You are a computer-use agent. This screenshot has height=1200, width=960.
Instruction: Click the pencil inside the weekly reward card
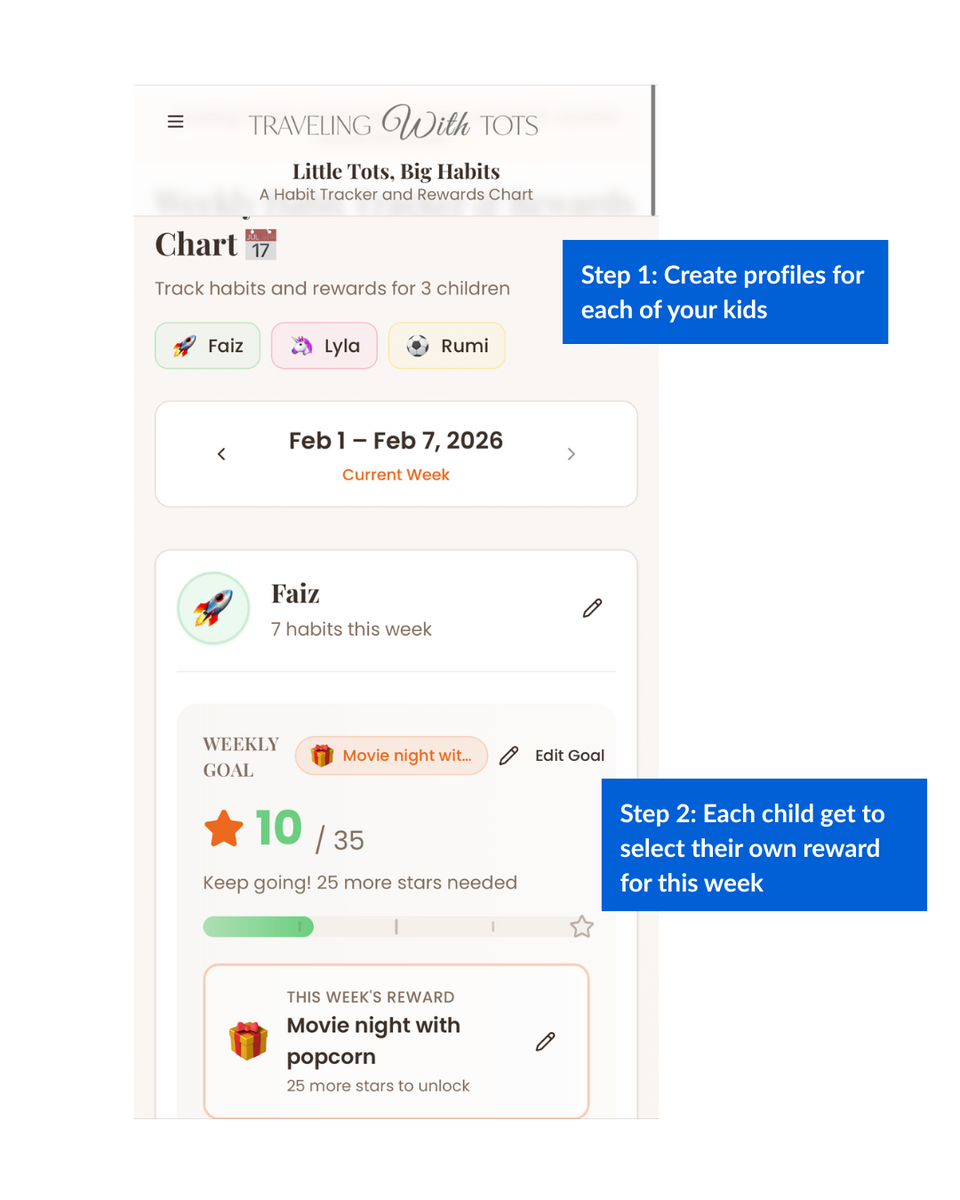tap(546, 1041)
